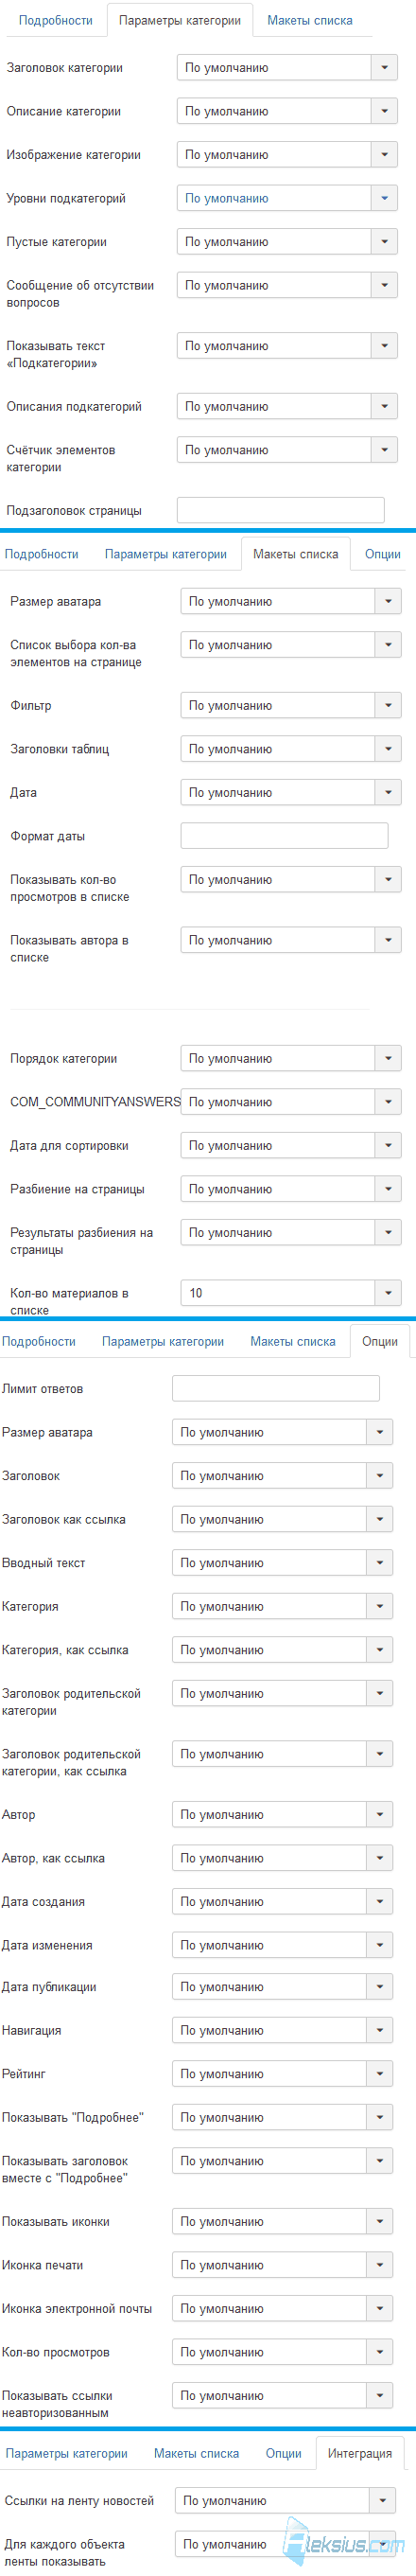Expand the Описание категории dropdown arrow
The image size is (416, 2576).
coord(384,111)
